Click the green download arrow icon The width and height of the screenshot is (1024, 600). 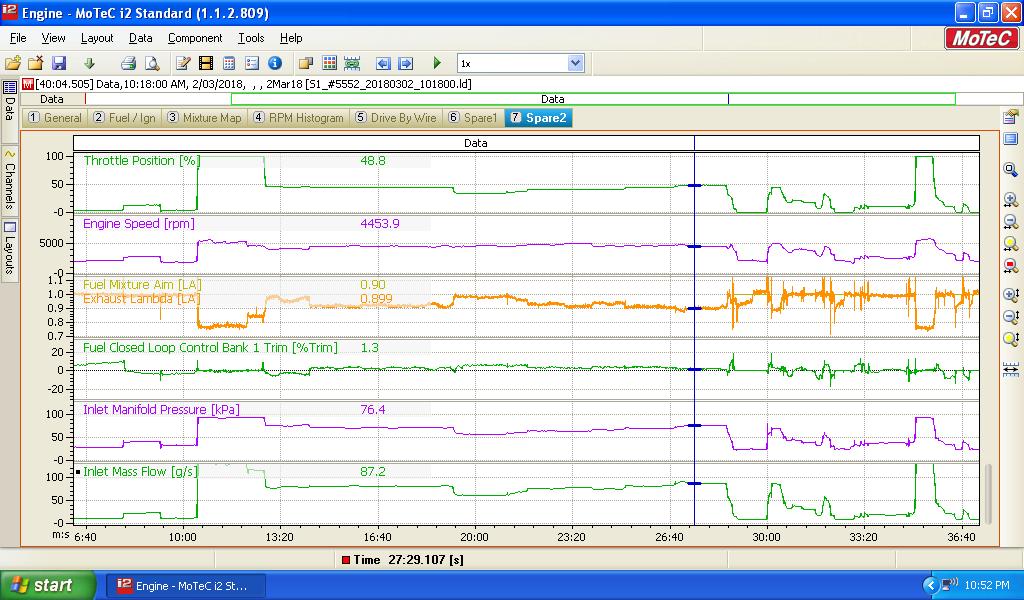pos(89,63)
